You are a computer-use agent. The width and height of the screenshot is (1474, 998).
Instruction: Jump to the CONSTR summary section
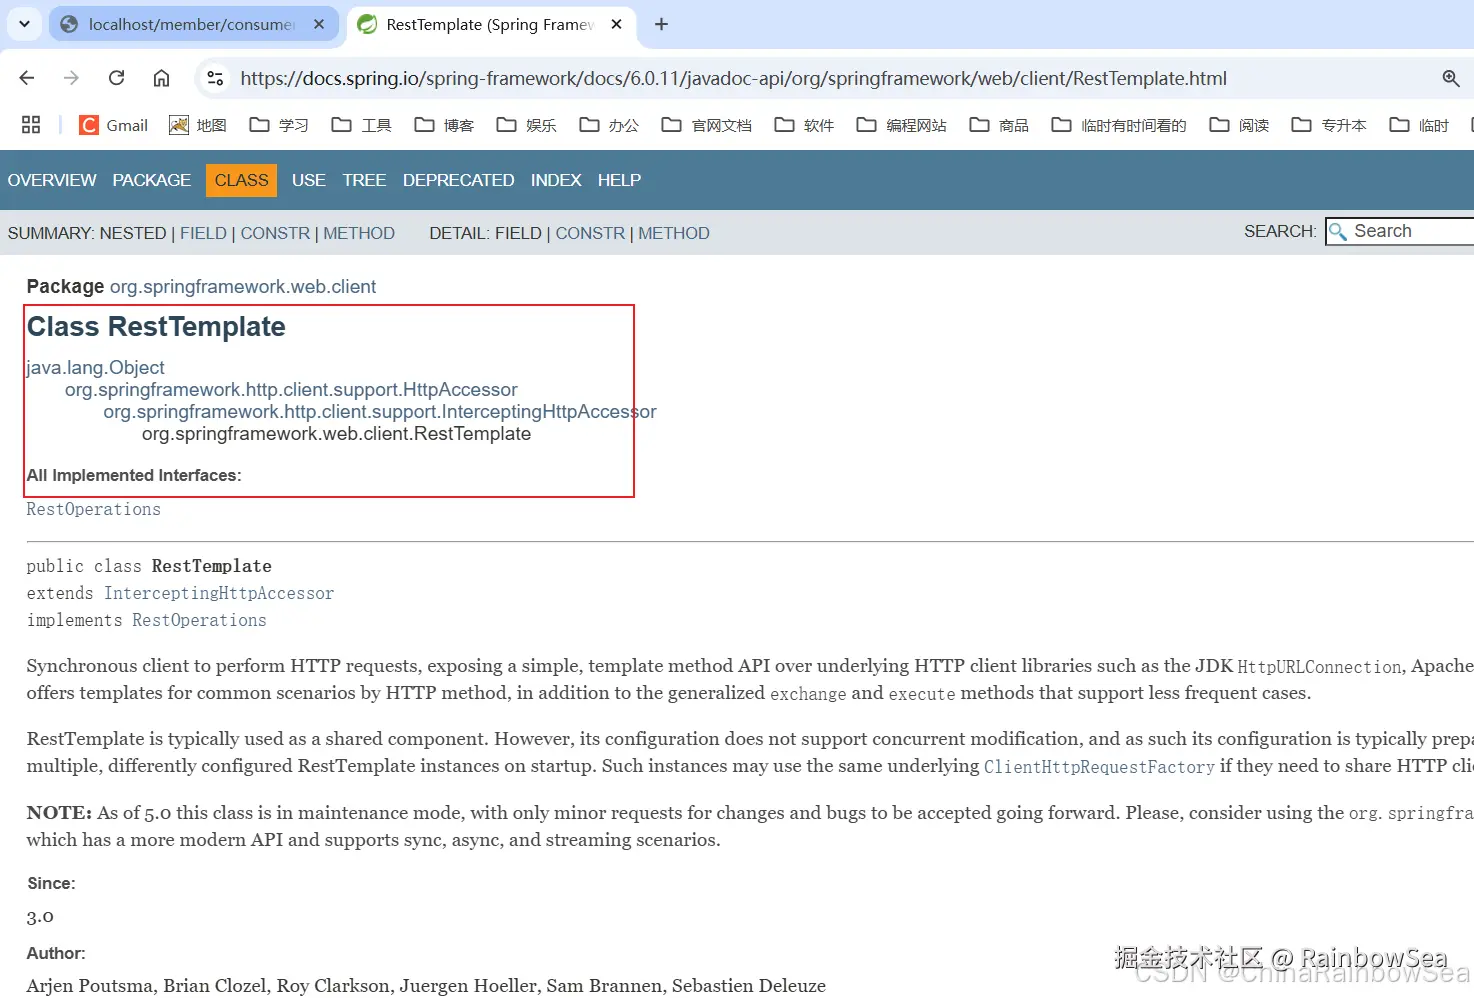tap(275, 233)
